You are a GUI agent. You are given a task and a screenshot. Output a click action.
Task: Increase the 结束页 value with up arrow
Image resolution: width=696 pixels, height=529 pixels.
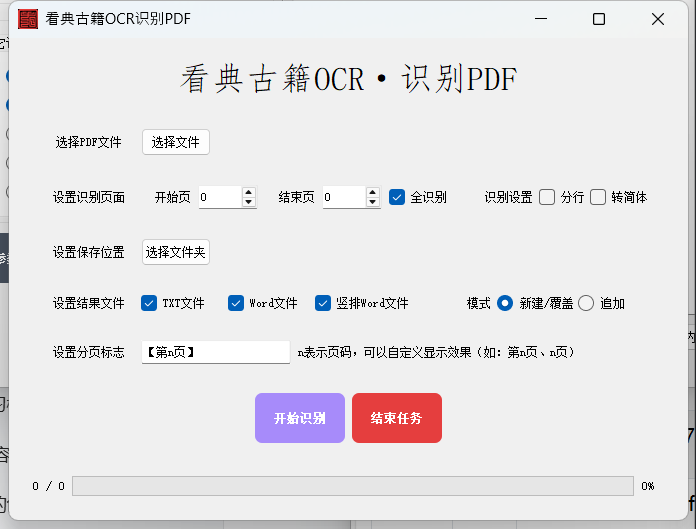pyautogui.click(x=373, y=192)
